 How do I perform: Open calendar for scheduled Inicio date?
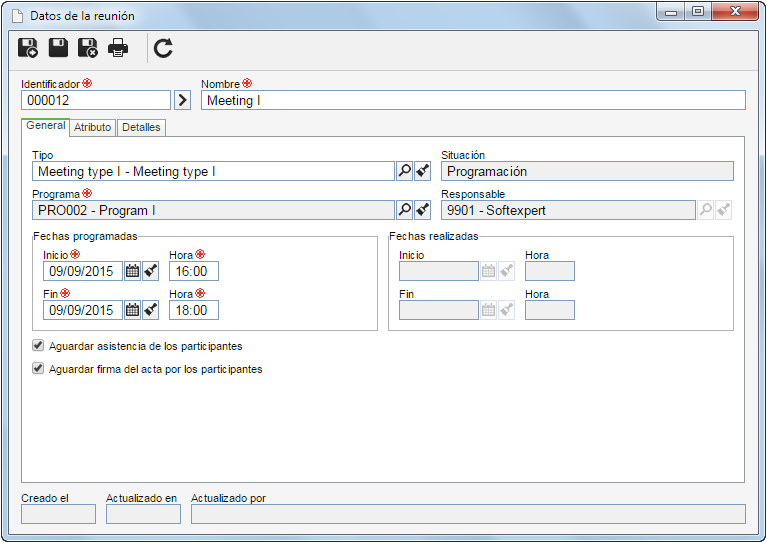[133, 271]
